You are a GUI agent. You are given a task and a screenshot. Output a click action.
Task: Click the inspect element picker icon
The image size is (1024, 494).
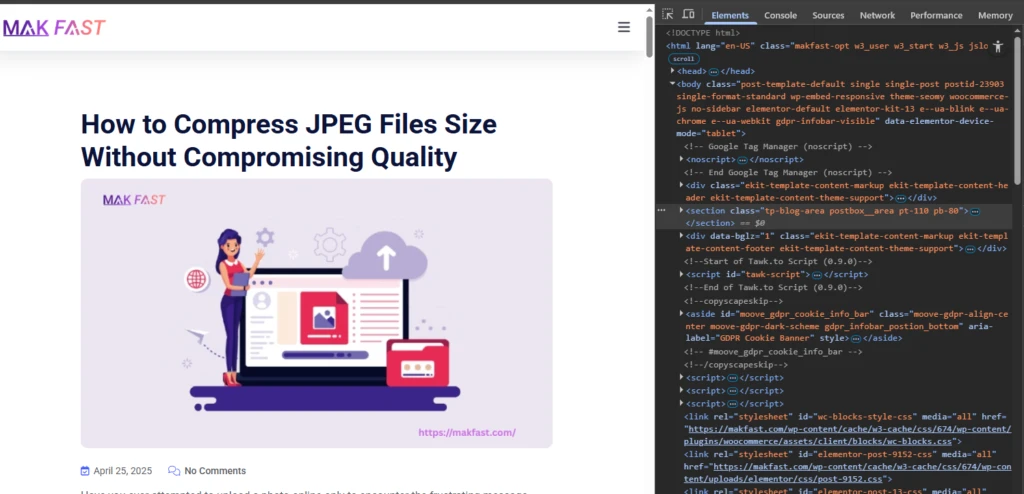click(667, 14)
